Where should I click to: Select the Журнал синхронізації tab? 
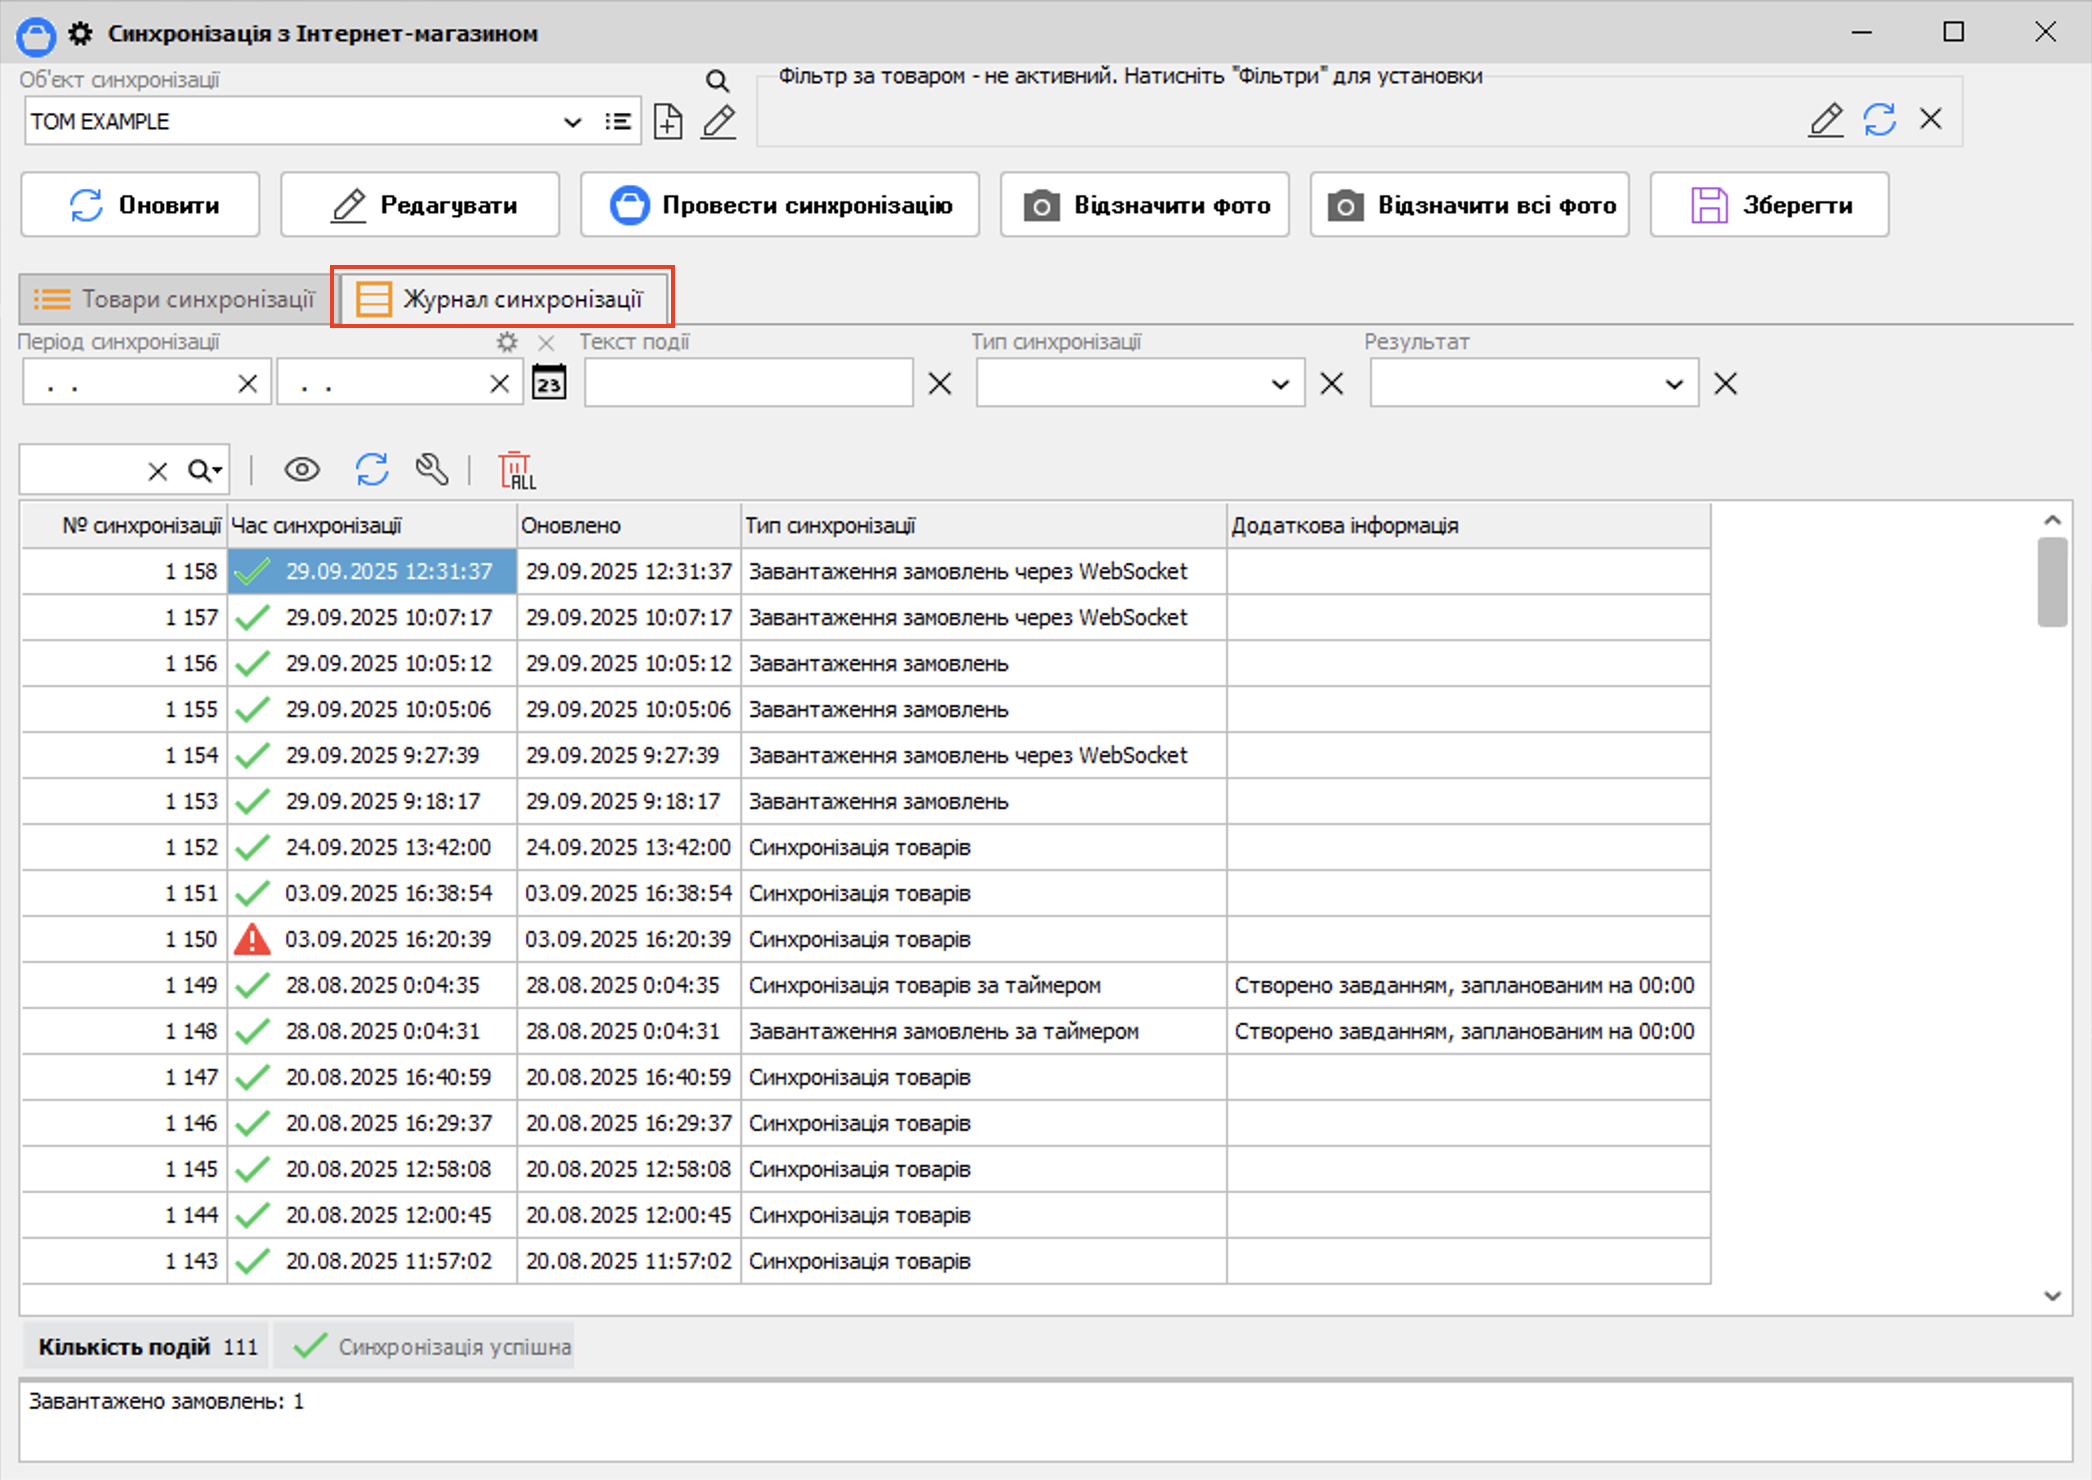[503, 299]
